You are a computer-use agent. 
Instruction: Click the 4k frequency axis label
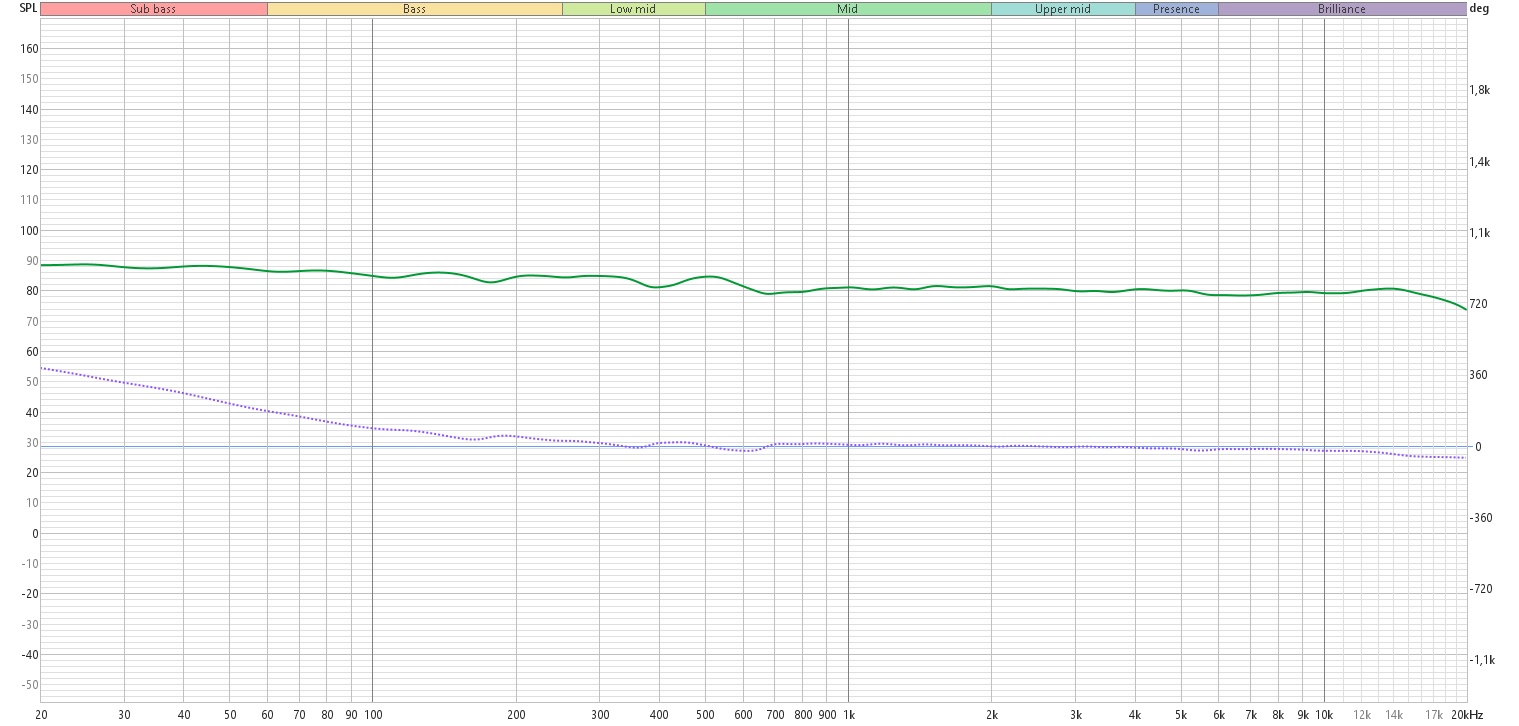1135,715
